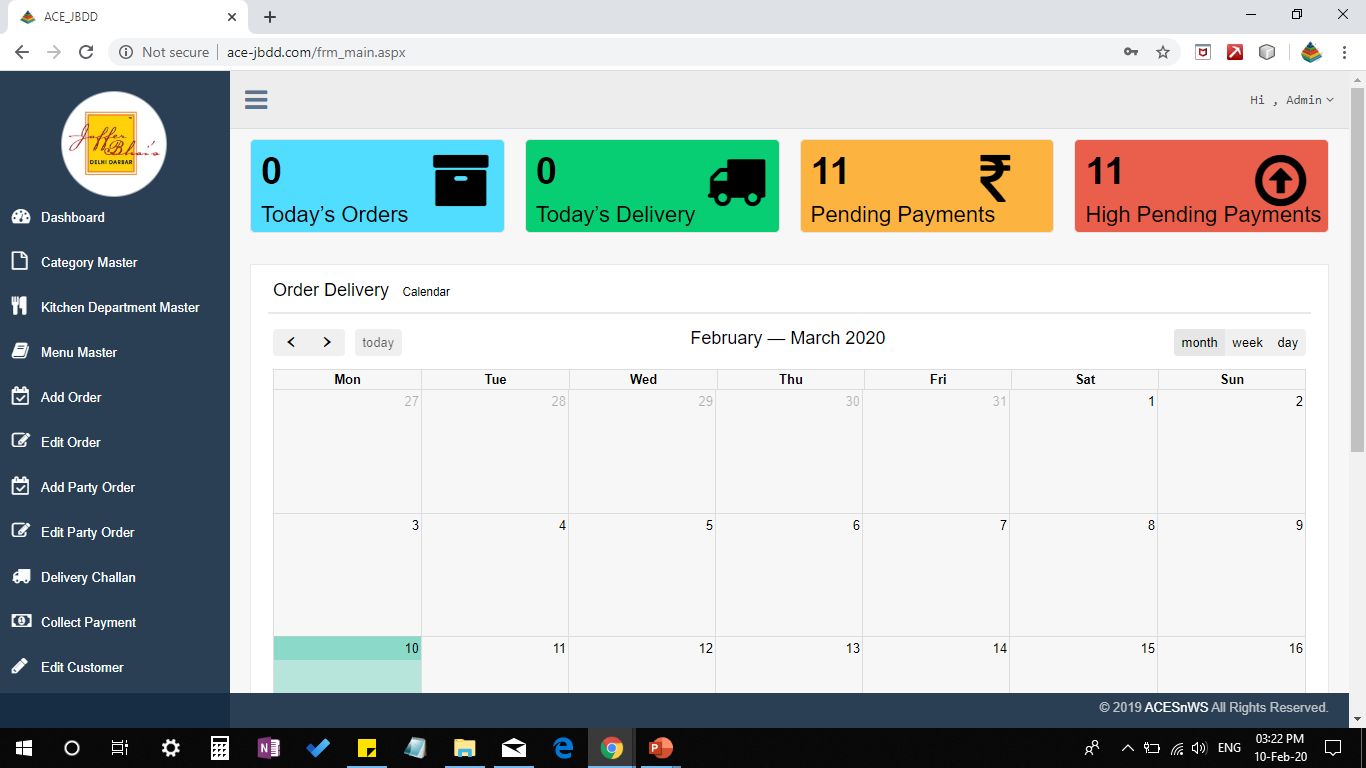Go to previous month with left chevron
This screenshot has height=768, width=1366.
291,343
